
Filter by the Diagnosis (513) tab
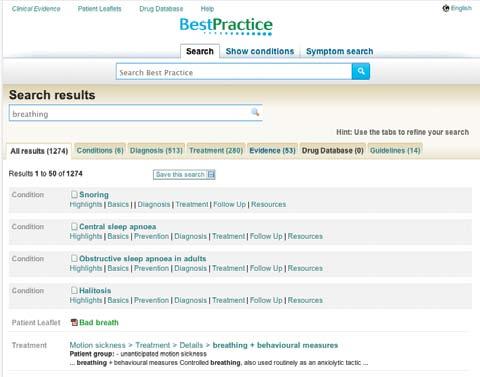tap(156, 150)
